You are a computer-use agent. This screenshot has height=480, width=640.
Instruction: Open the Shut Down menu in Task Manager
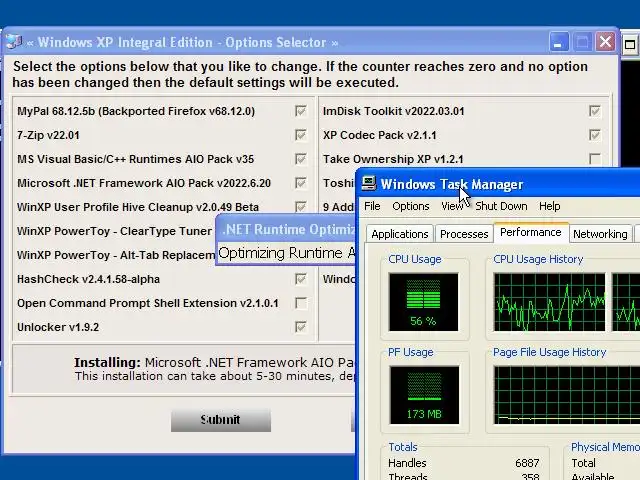pos(501,206)
